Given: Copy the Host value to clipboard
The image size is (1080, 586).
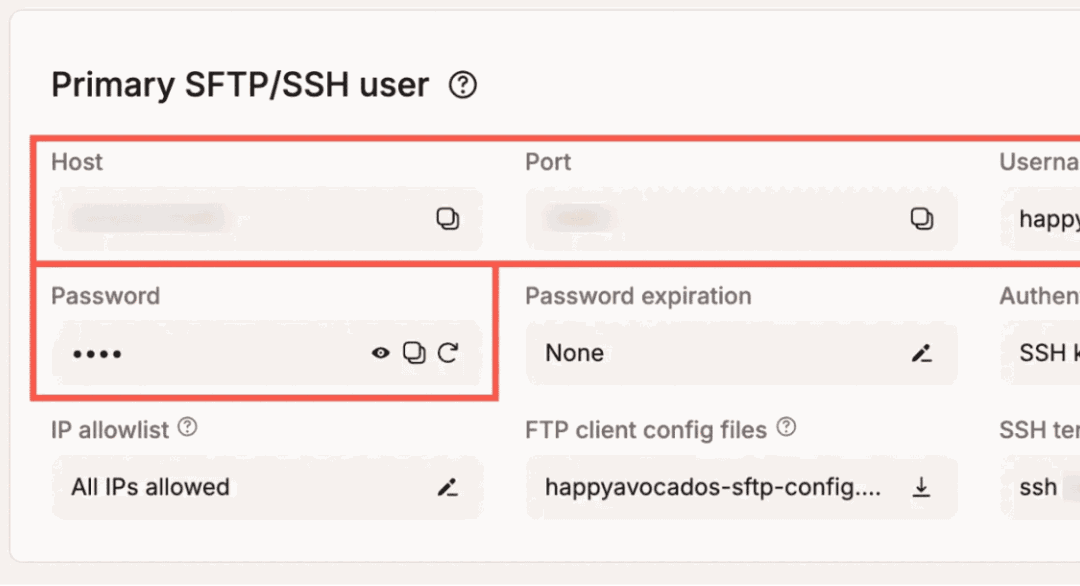Looking at the screenshot, I should click(x=448, y=219).
